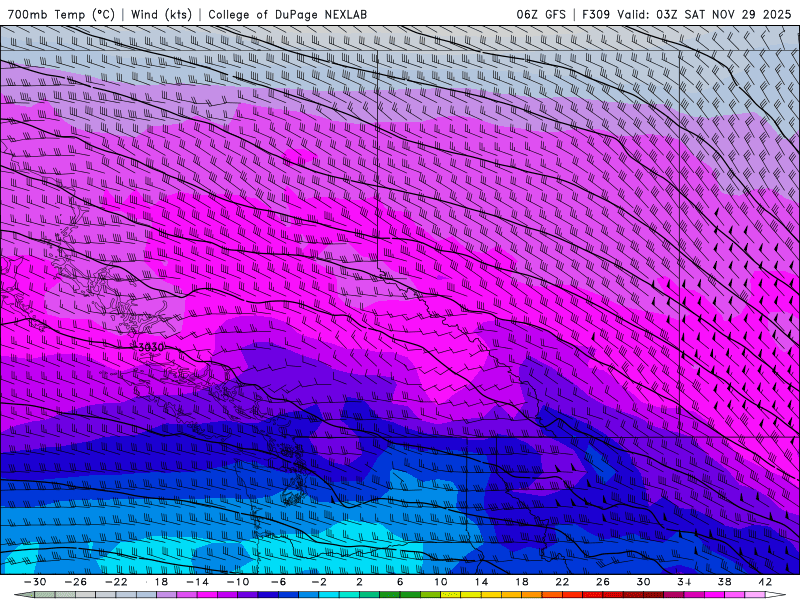Click the legend value 30
Image resolution: width=800 pixels, height=600 pixels.
[x=643, y=582]
